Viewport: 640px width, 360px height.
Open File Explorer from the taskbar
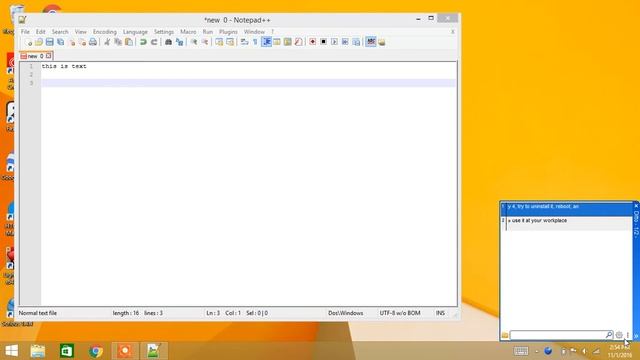38,351
